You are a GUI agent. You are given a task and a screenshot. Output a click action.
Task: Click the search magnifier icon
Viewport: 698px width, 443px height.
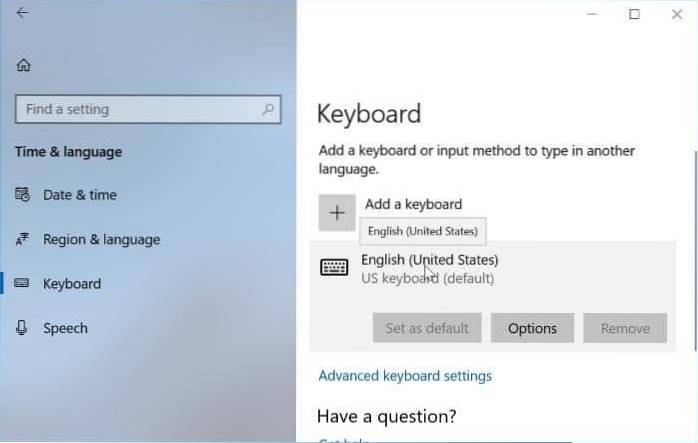267,109
